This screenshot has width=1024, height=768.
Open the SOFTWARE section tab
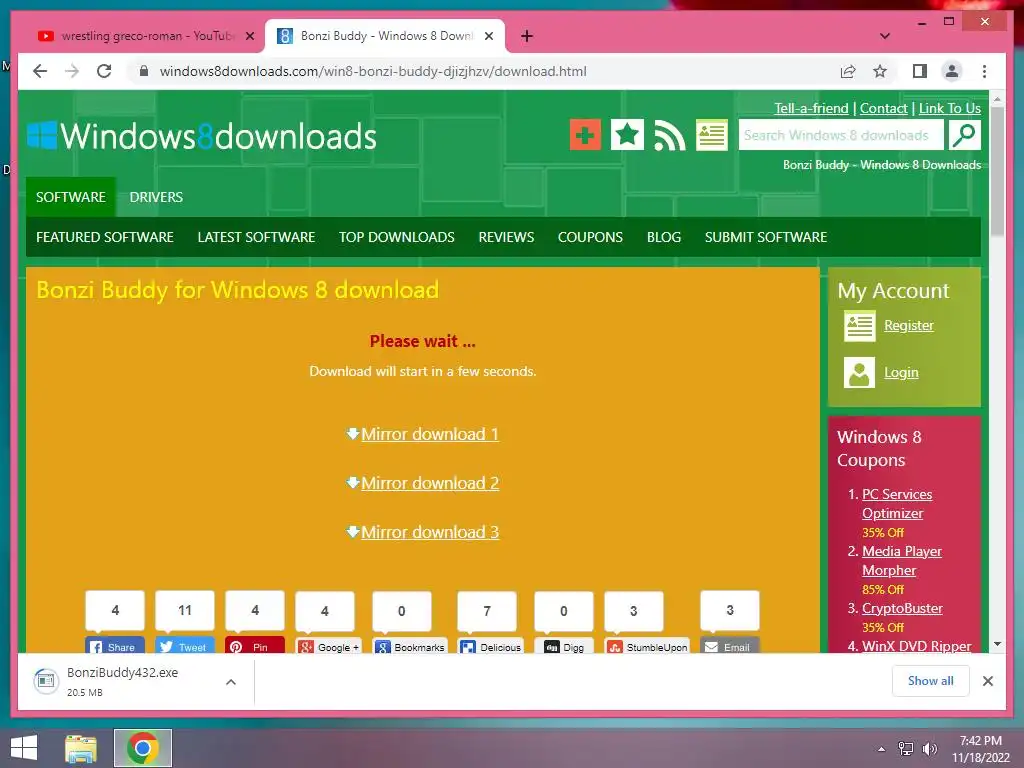pos(71,197)
